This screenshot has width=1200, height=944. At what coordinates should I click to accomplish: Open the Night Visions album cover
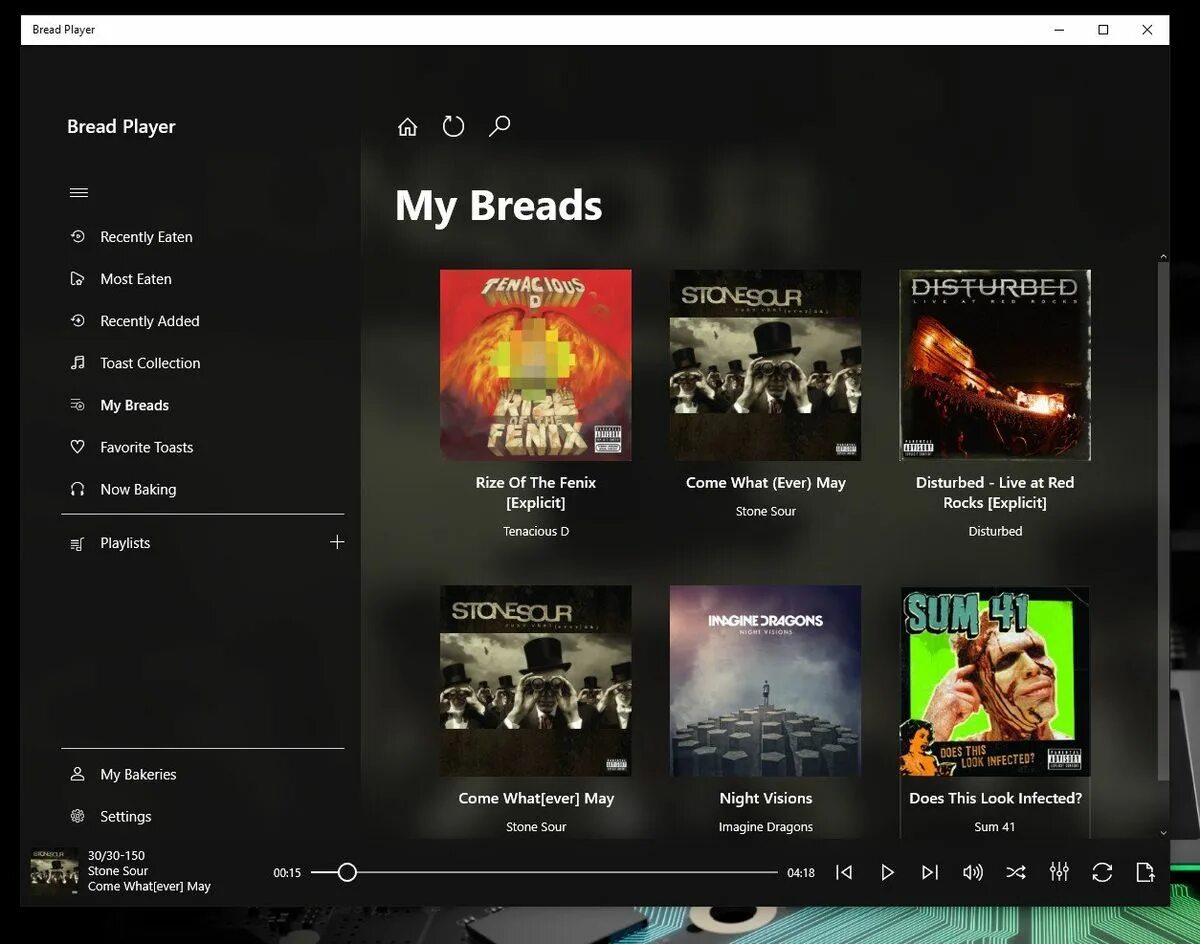coord(766,681)
